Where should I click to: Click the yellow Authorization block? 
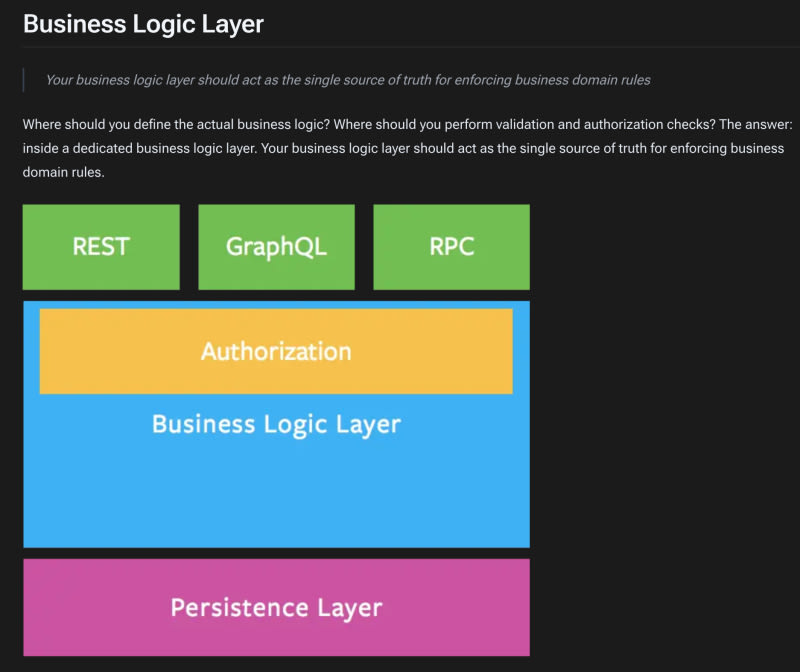[276, 351]
